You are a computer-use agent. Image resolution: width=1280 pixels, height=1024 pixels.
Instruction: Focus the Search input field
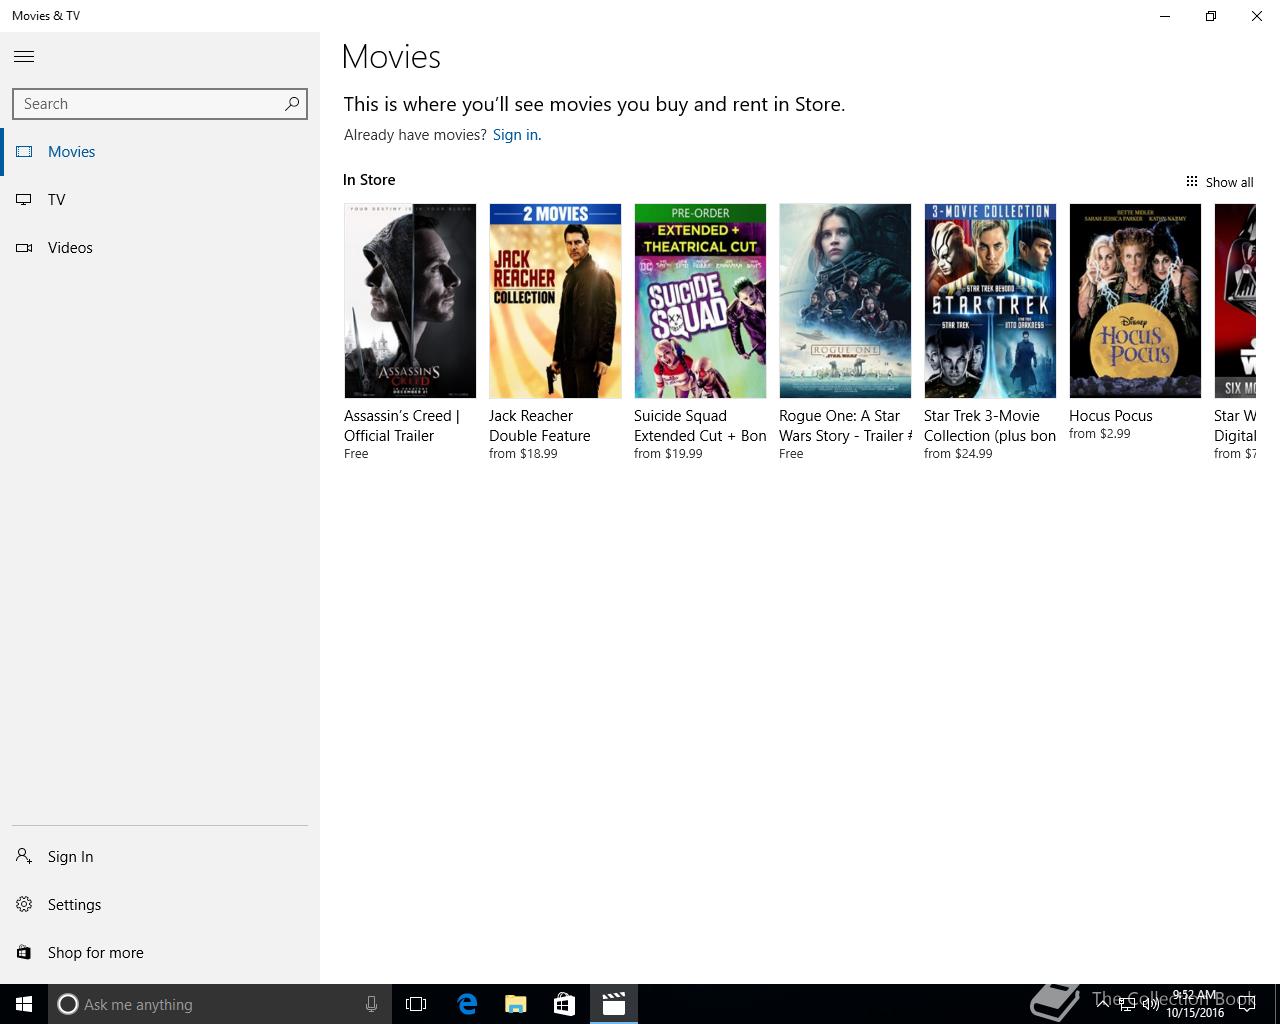coord(160,104)
